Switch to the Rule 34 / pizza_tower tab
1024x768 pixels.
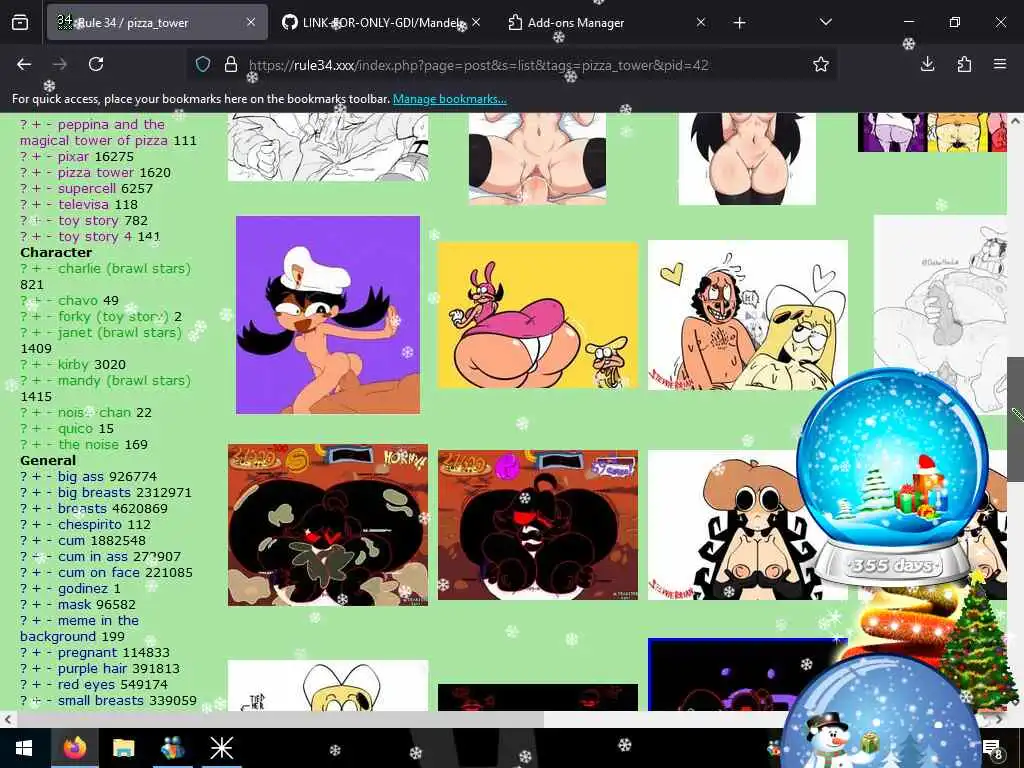pyautogui.click(x=157, y=22)
